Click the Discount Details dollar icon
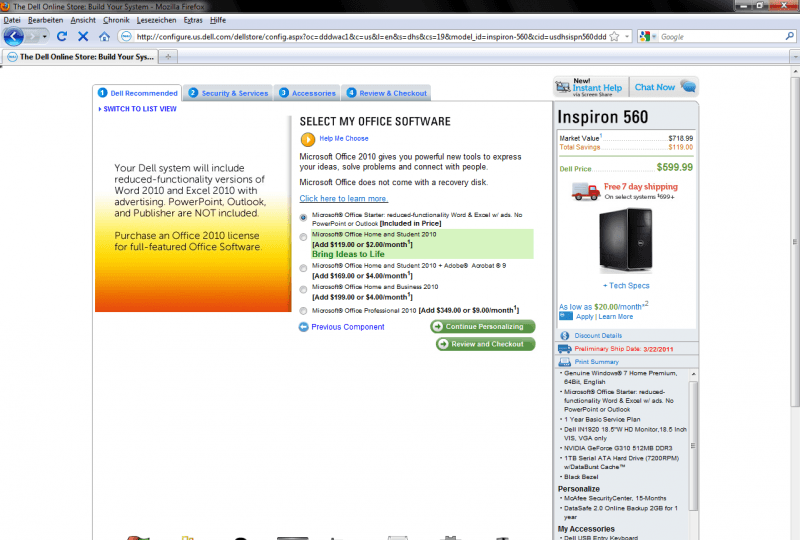 tap(564, 335)
